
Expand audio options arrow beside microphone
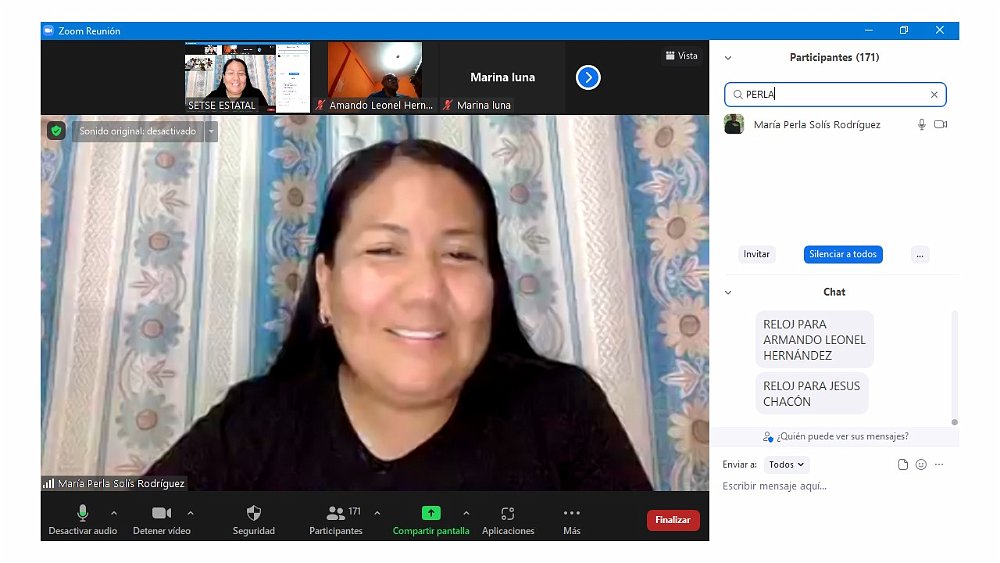click(x=114, y=513)
